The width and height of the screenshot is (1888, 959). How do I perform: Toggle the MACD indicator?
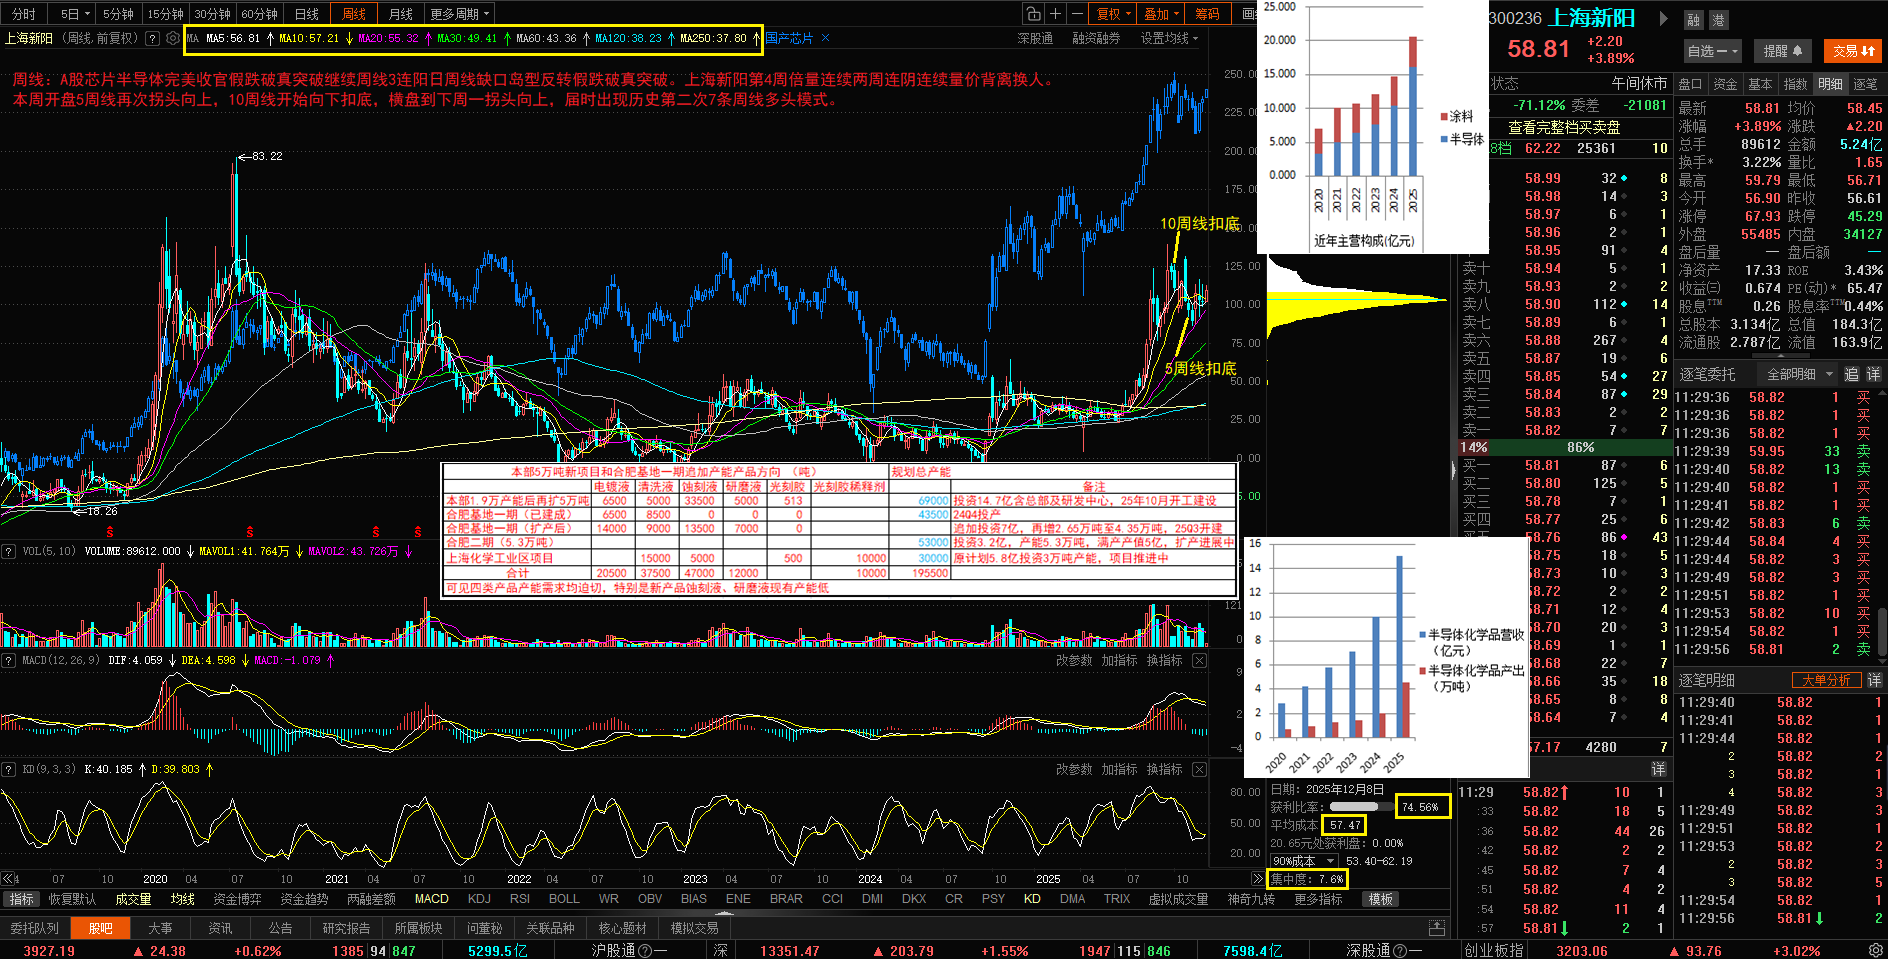431,899
